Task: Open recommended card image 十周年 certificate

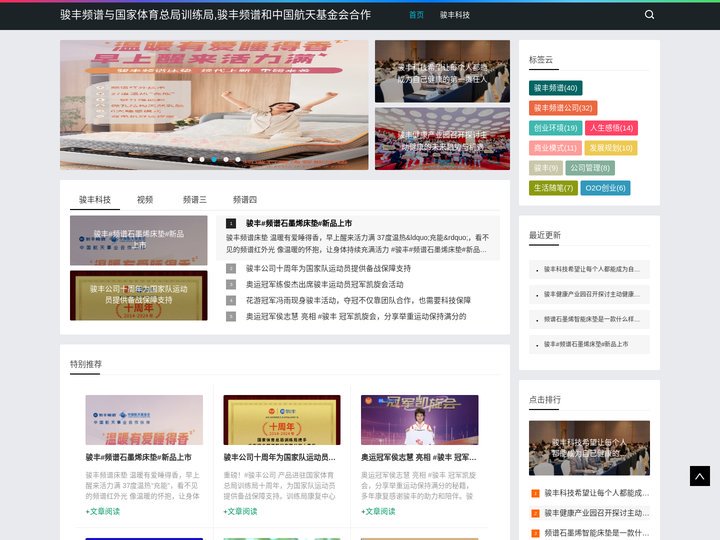Action: [282, 420]
